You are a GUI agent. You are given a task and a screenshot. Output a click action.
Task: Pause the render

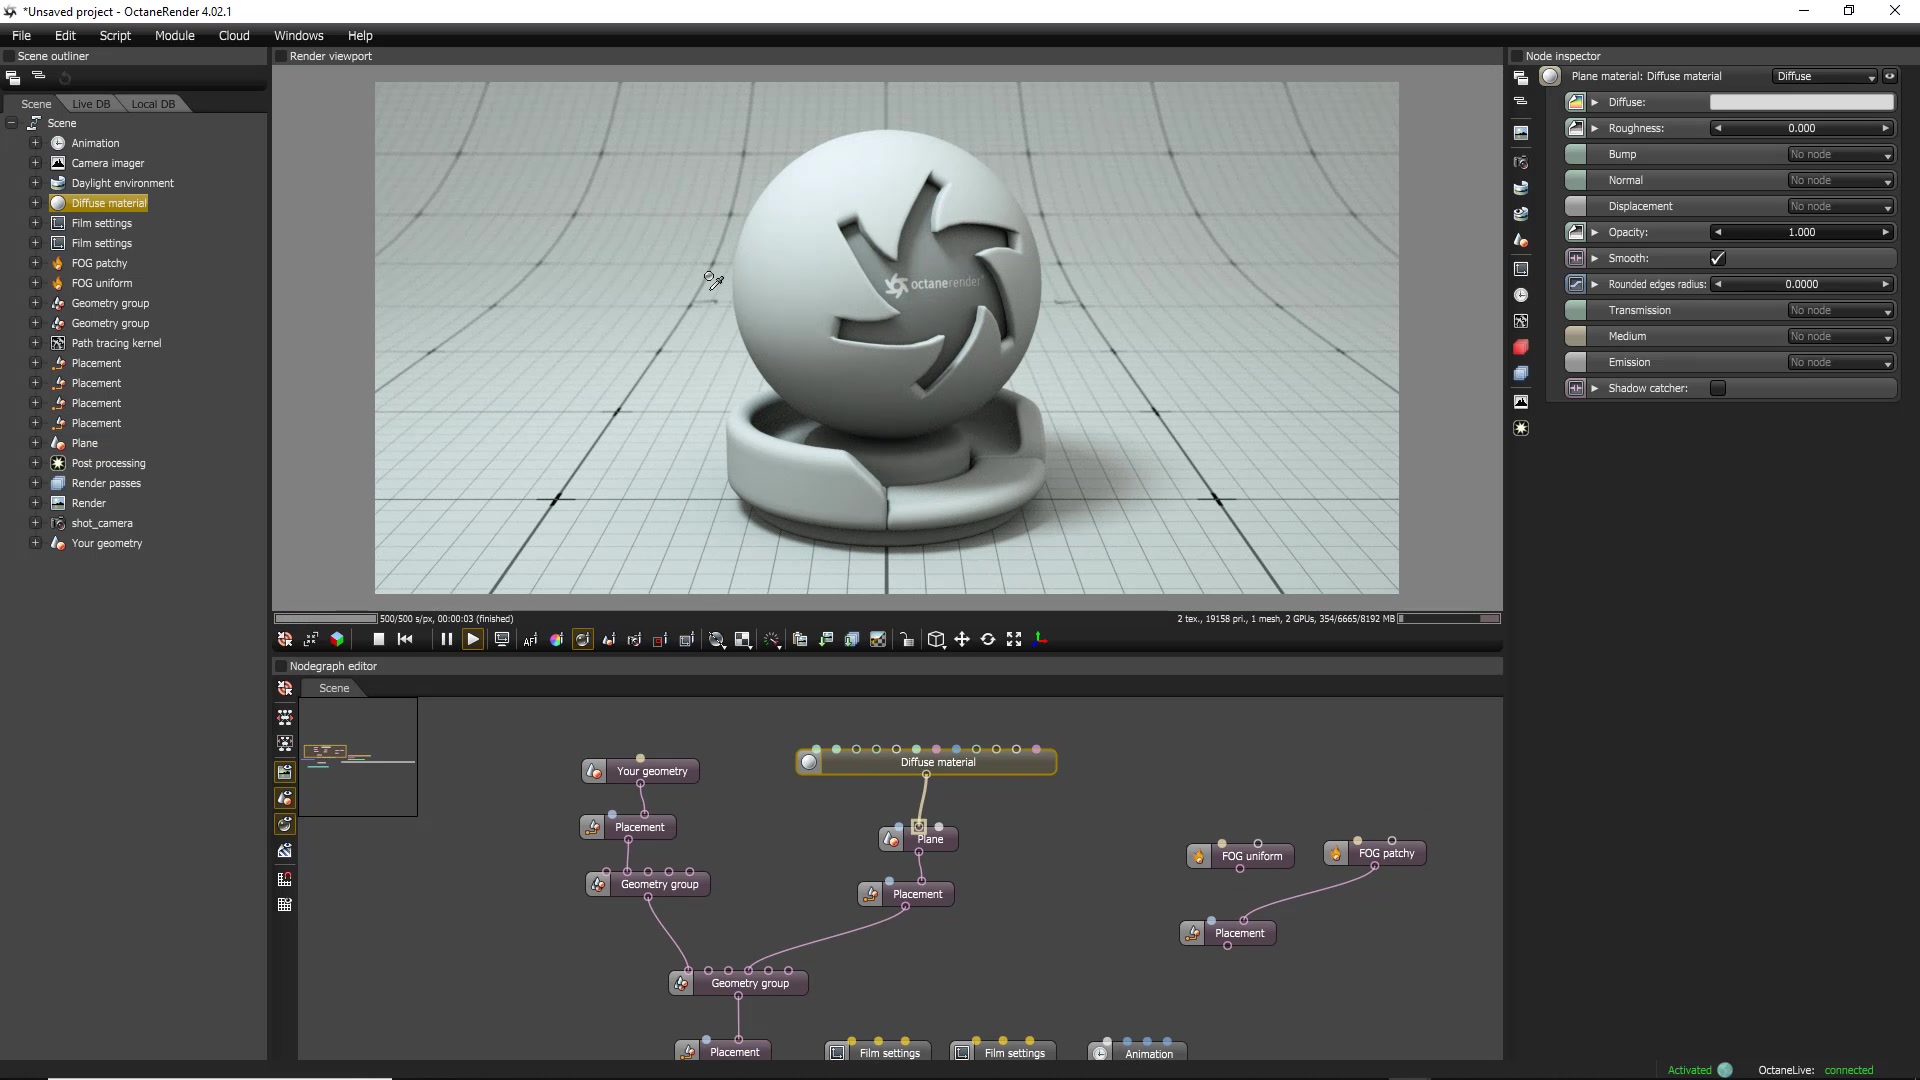447,639
